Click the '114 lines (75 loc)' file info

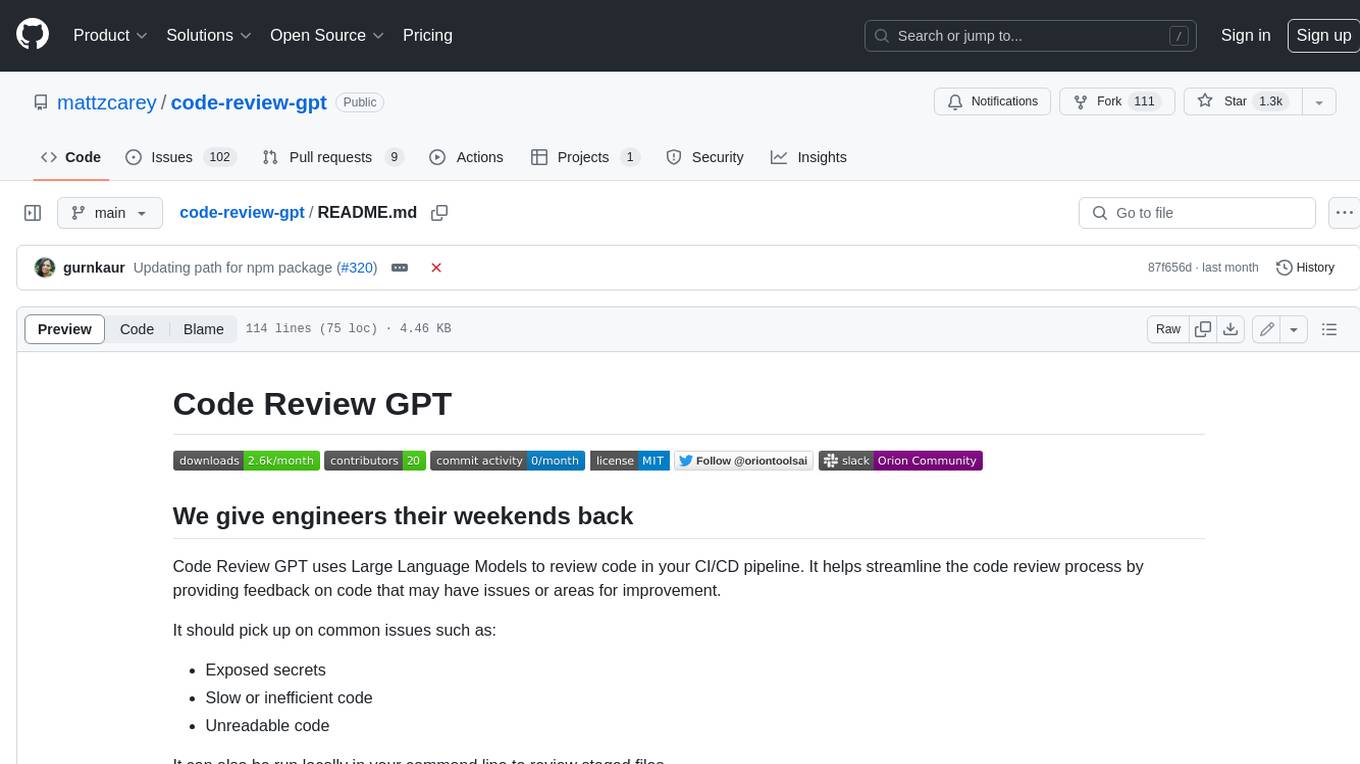(311, 329)
